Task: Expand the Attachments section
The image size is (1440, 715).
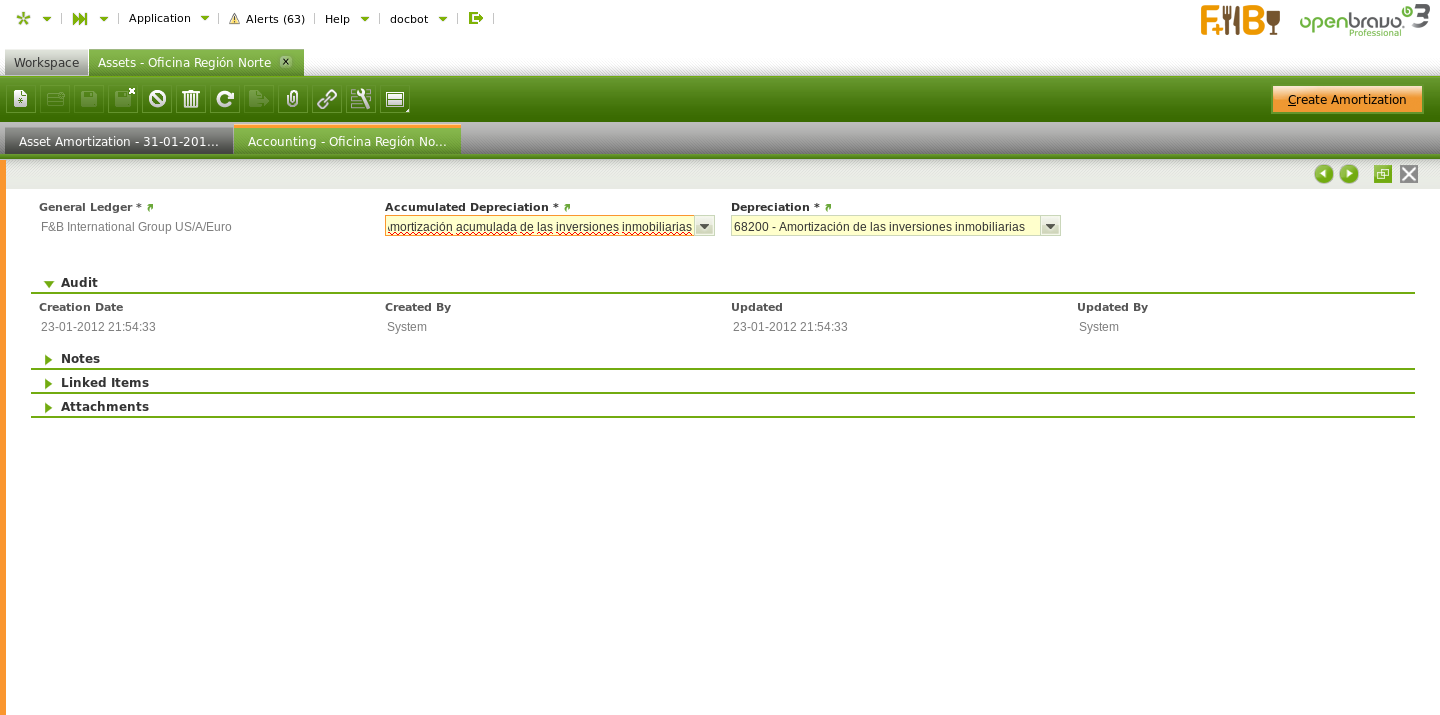Action: pyautogui.click(x=49, y=407)
